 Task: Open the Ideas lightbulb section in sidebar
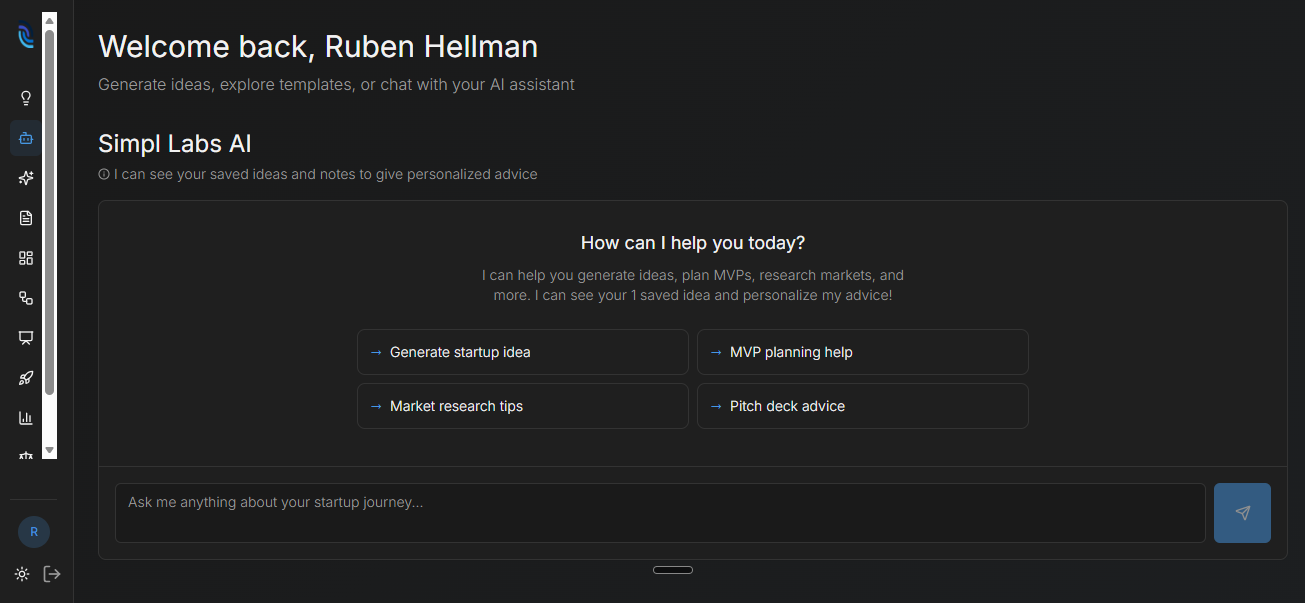coord(25,97)
